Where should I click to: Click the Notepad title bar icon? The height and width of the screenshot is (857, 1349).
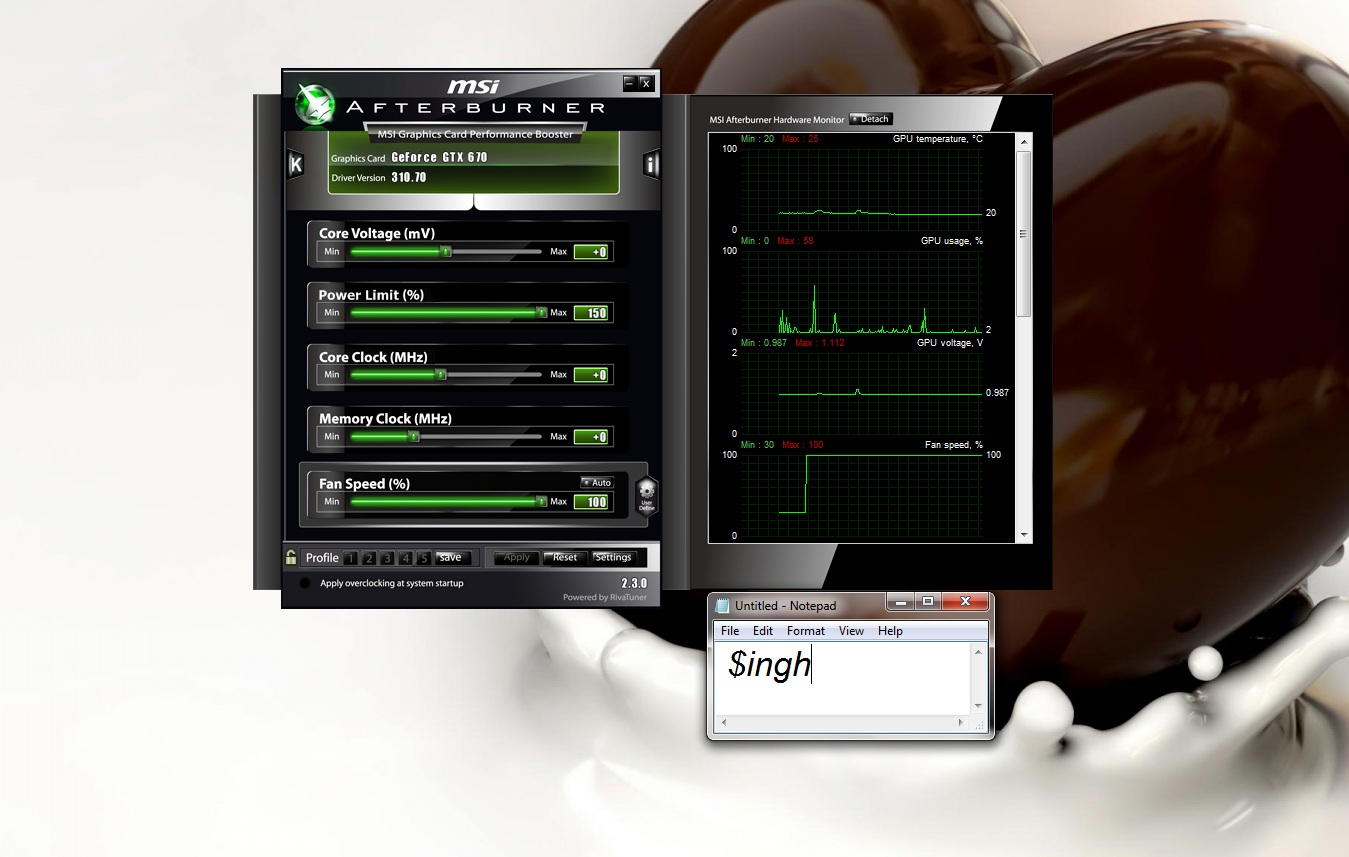pyautogui.click(x=722, y=605)
